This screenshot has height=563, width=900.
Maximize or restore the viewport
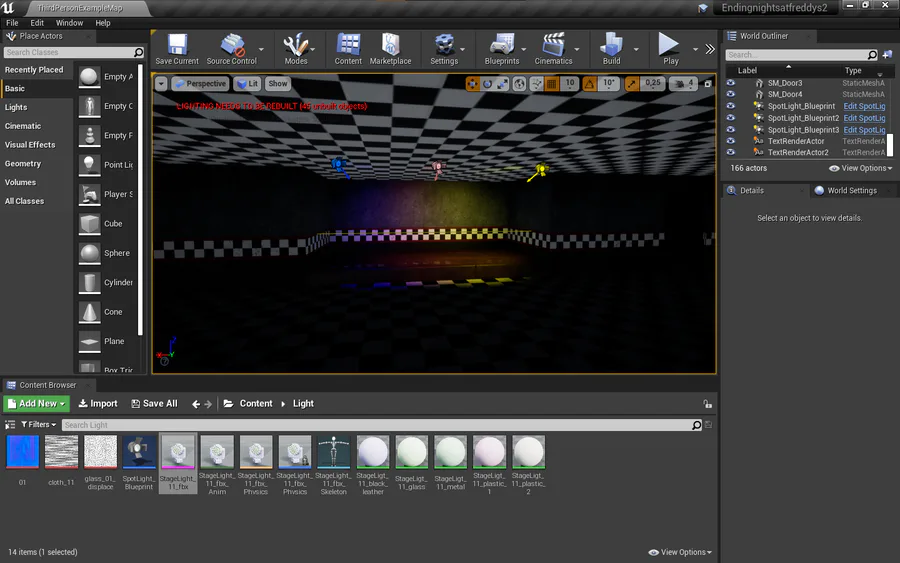coord(708,84)
